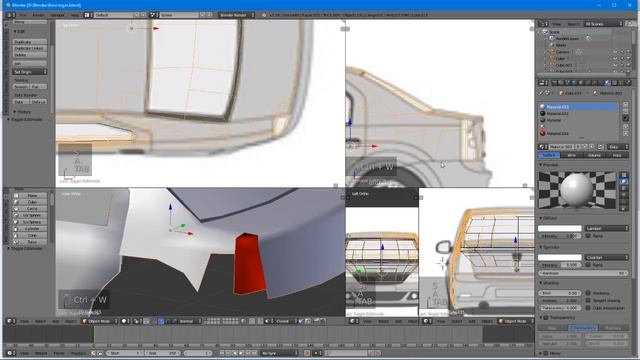Screen dimensions: 640x360
Task: Toggle the Transparency checkbox
Action: click(546, 317)
